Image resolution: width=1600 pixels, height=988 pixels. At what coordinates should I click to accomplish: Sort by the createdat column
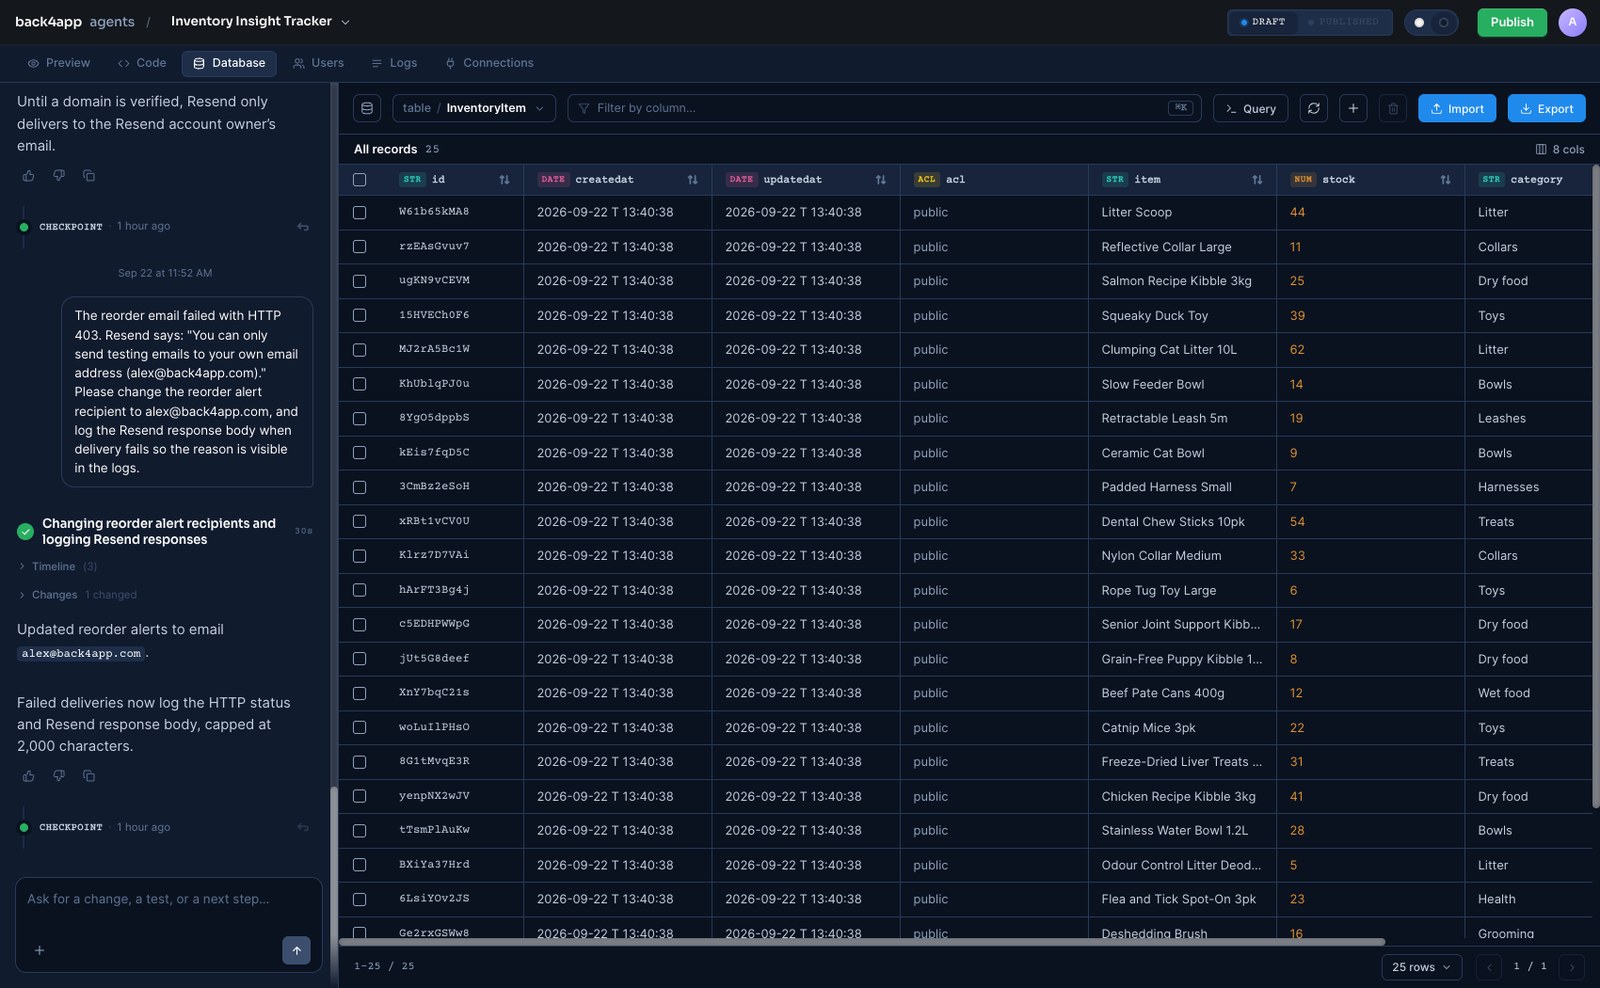(x=692, y=180)
